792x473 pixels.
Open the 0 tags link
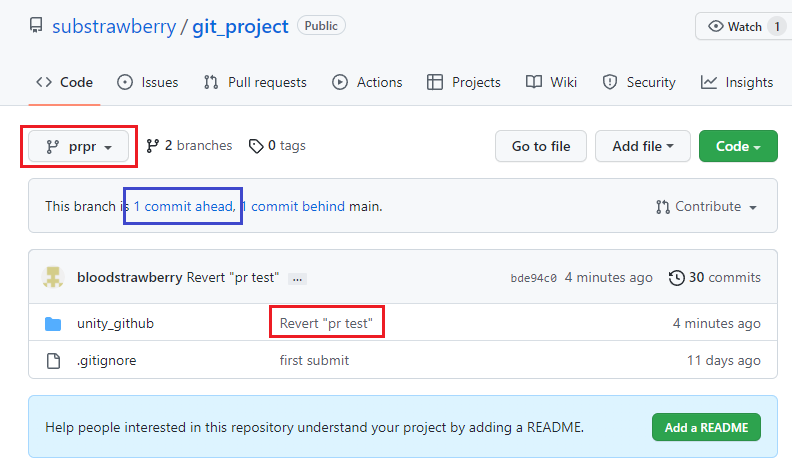(277, 146)
